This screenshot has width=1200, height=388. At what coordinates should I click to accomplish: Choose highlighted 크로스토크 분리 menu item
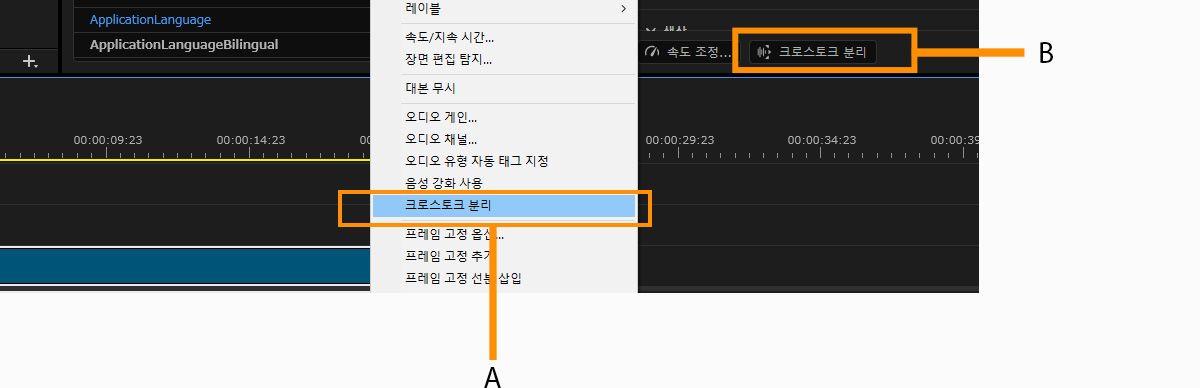point(503,205)
